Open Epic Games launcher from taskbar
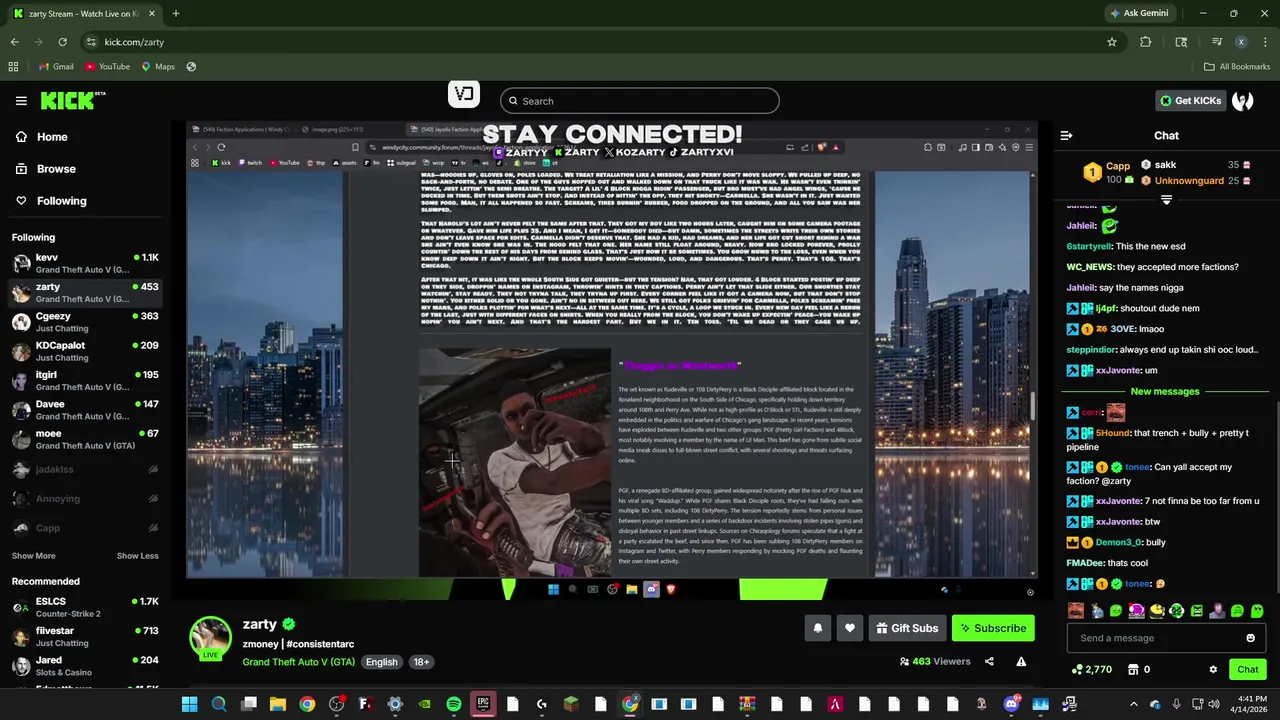Image resolution: width=1280 pixels, height=720 pixels. click(483, 704)
